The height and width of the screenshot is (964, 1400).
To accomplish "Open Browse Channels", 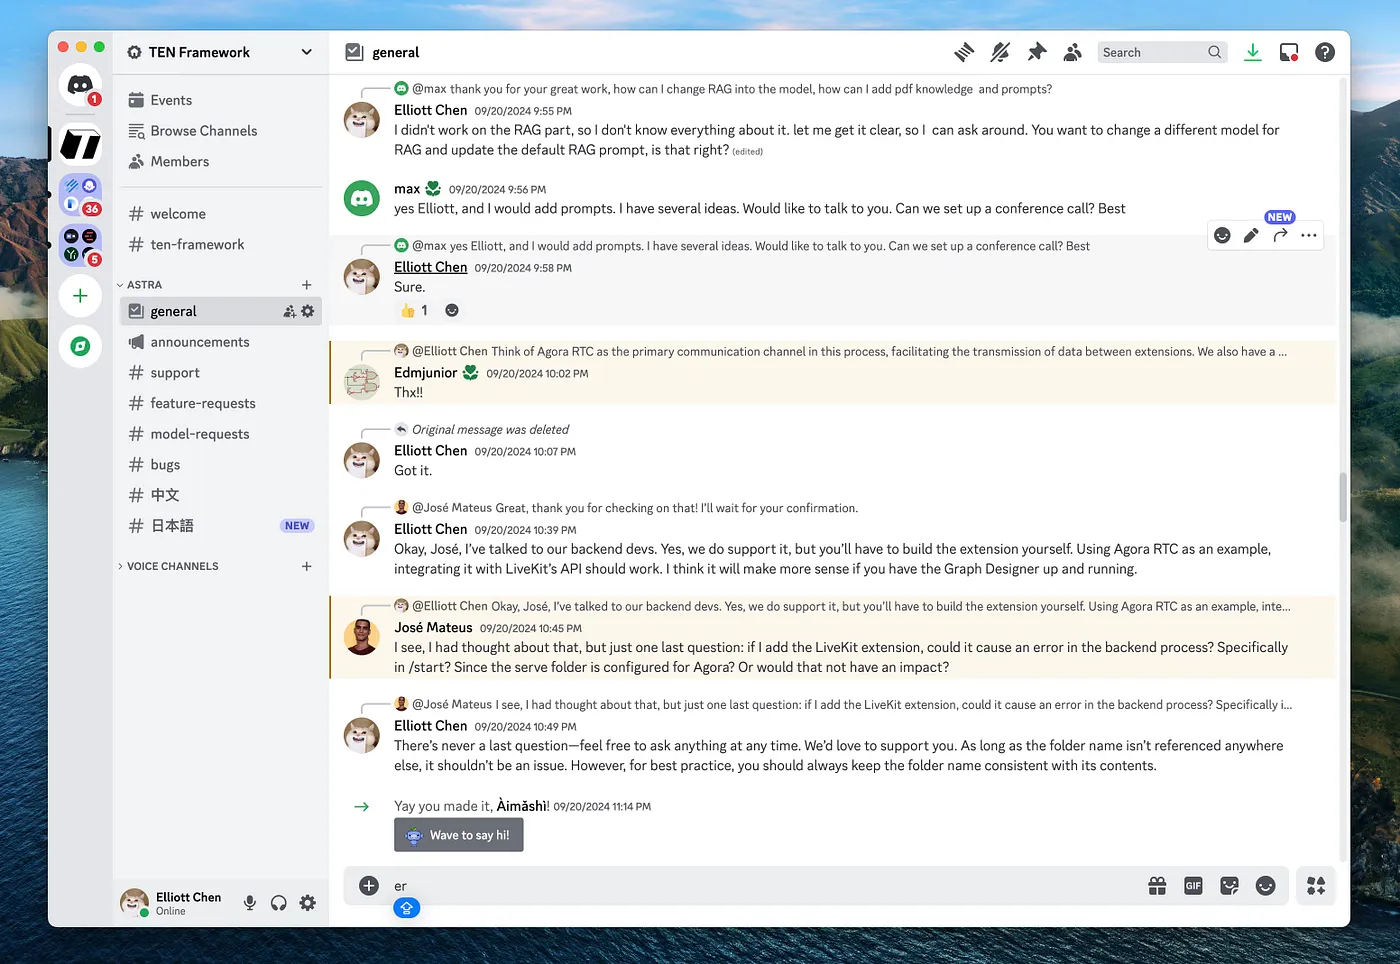I will coord(220,131).
